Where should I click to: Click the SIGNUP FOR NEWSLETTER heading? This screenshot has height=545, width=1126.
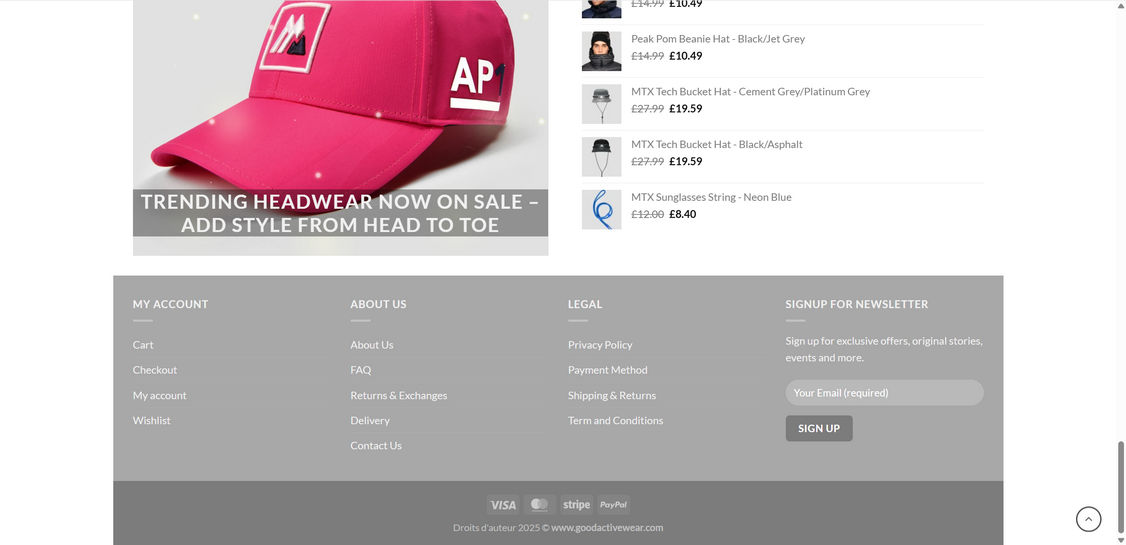(857, 304)
